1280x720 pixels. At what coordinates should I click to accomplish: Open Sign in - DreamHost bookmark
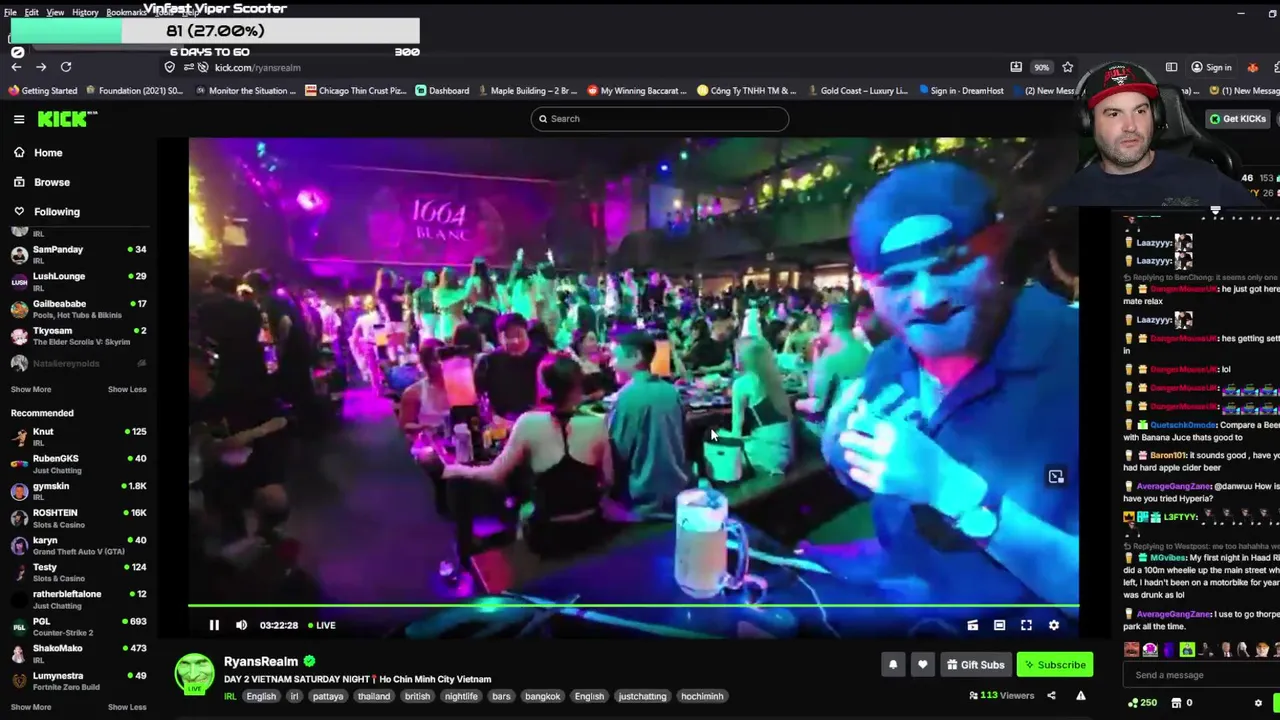(960, 91)
